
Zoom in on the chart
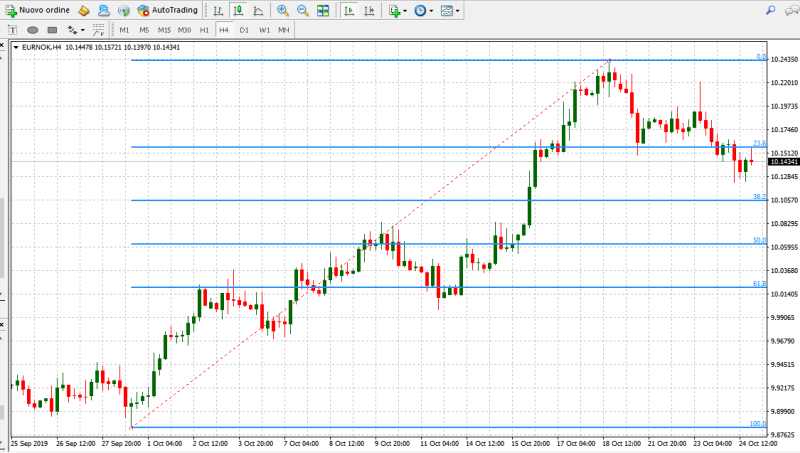pyautogui.click(x=283, y=10)
